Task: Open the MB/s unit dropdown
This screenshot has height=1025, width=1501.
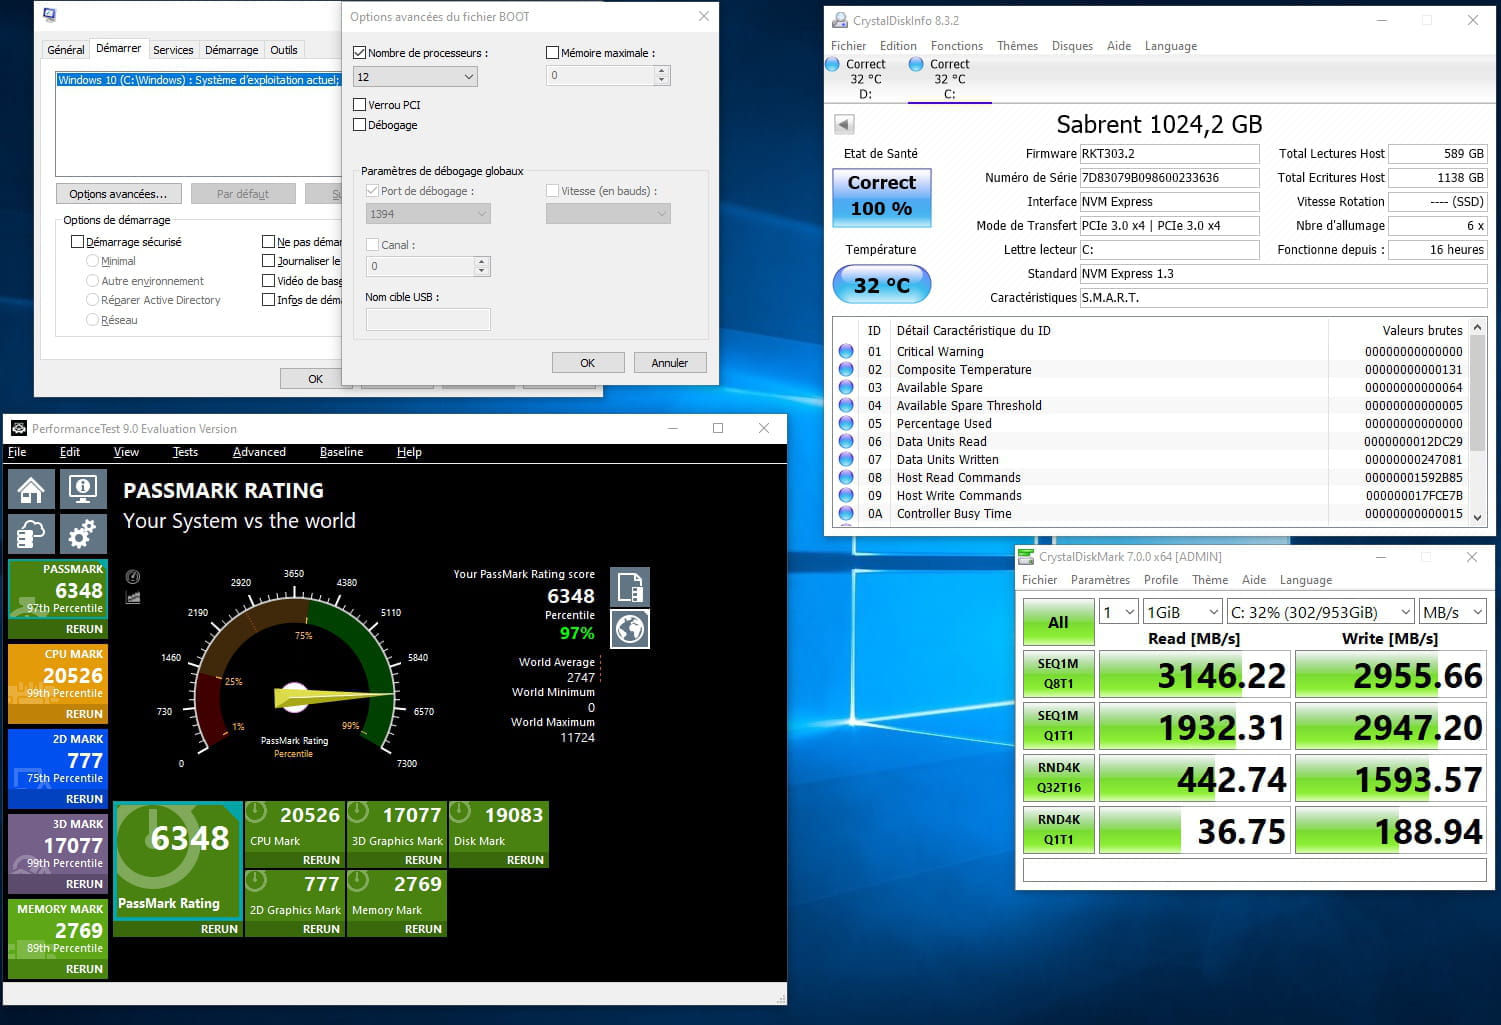Action: 1451,612
